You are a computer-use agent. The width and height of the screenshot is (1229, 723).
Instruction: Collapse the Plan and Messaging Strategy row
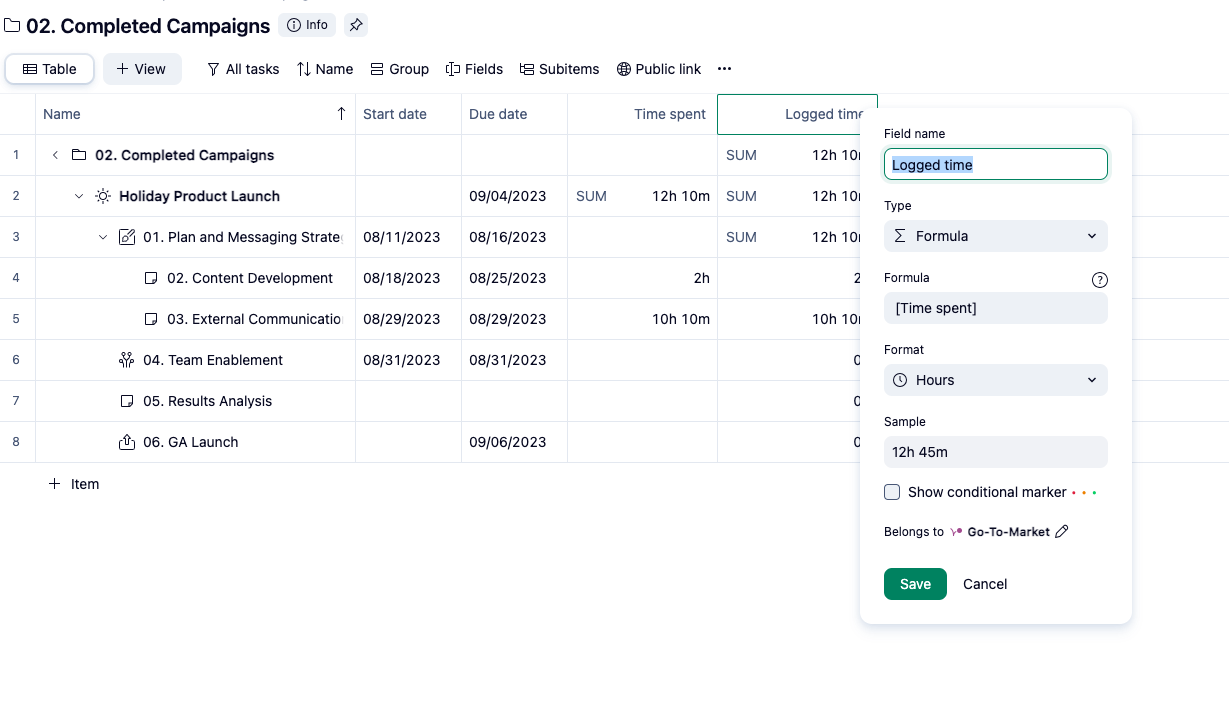point(103,237)
